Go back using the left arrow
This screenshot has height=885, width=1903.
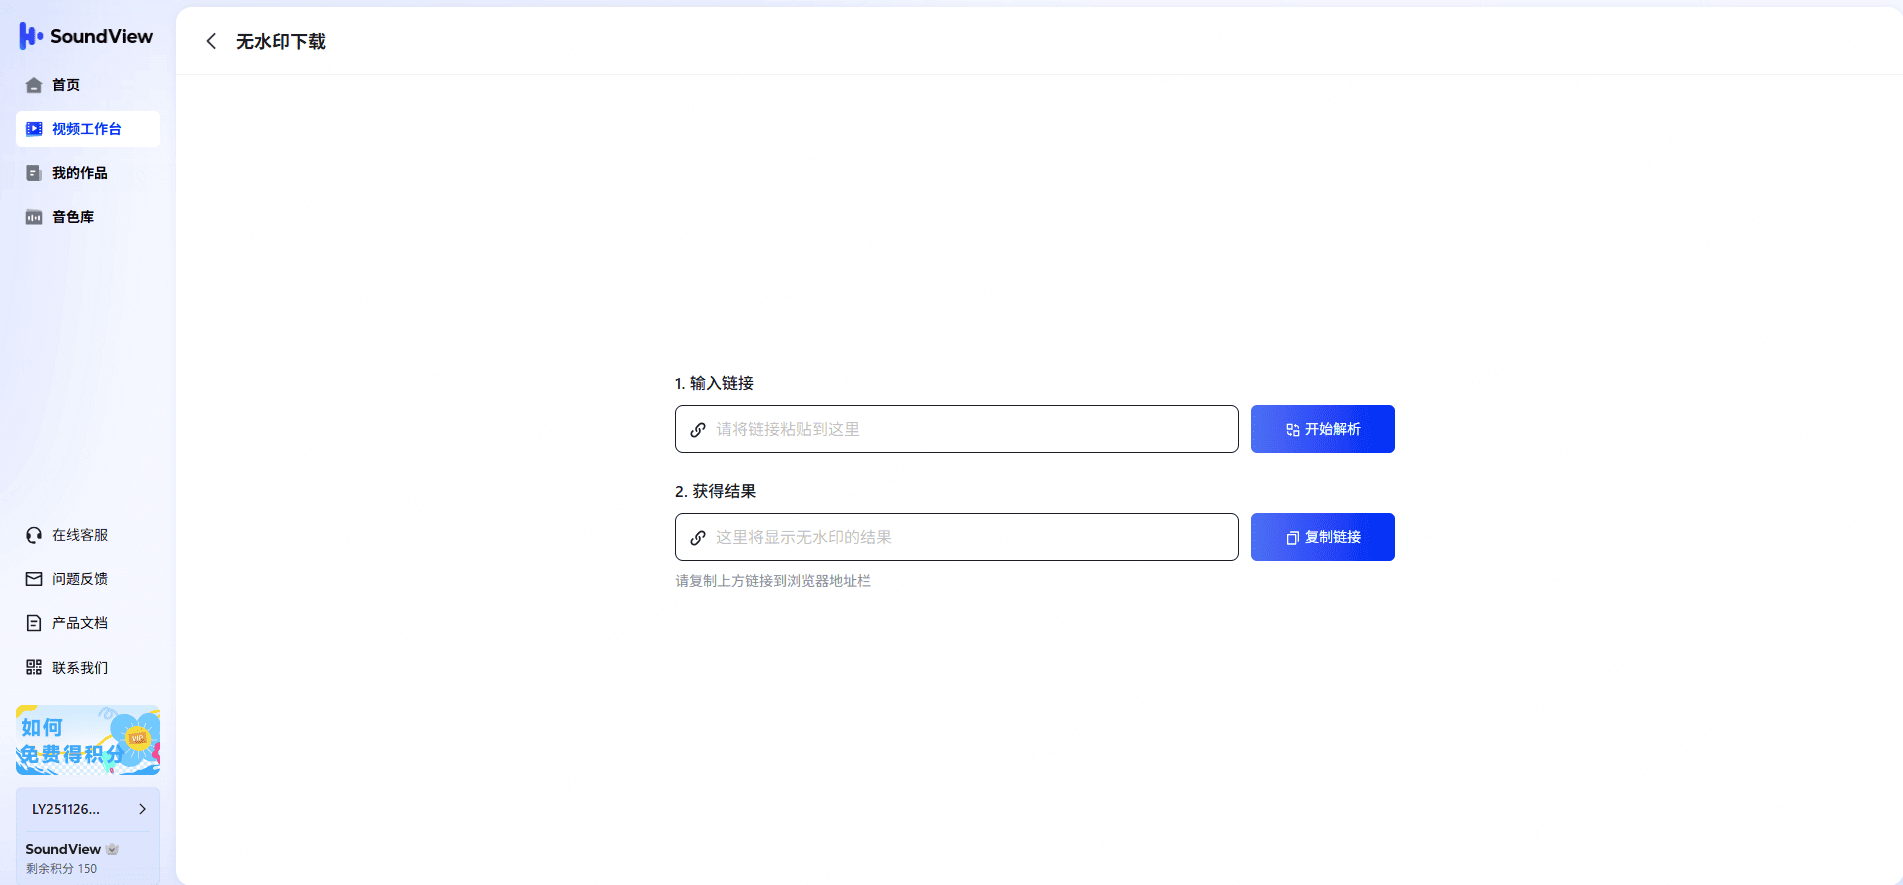click(211, 41)
